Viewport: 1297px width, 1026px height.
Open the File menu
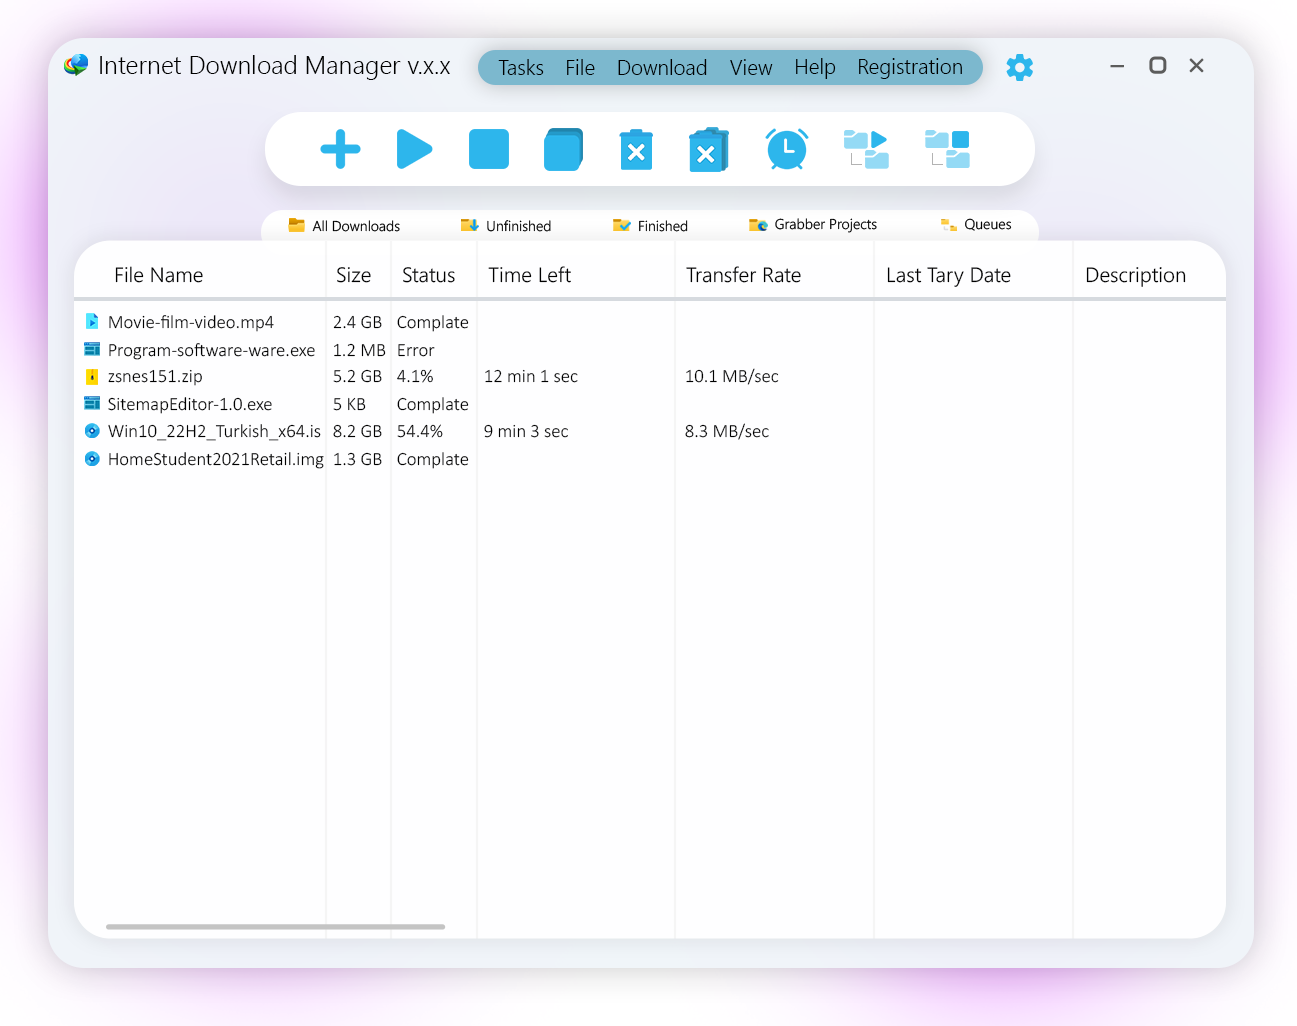click(x=580, y=68)
